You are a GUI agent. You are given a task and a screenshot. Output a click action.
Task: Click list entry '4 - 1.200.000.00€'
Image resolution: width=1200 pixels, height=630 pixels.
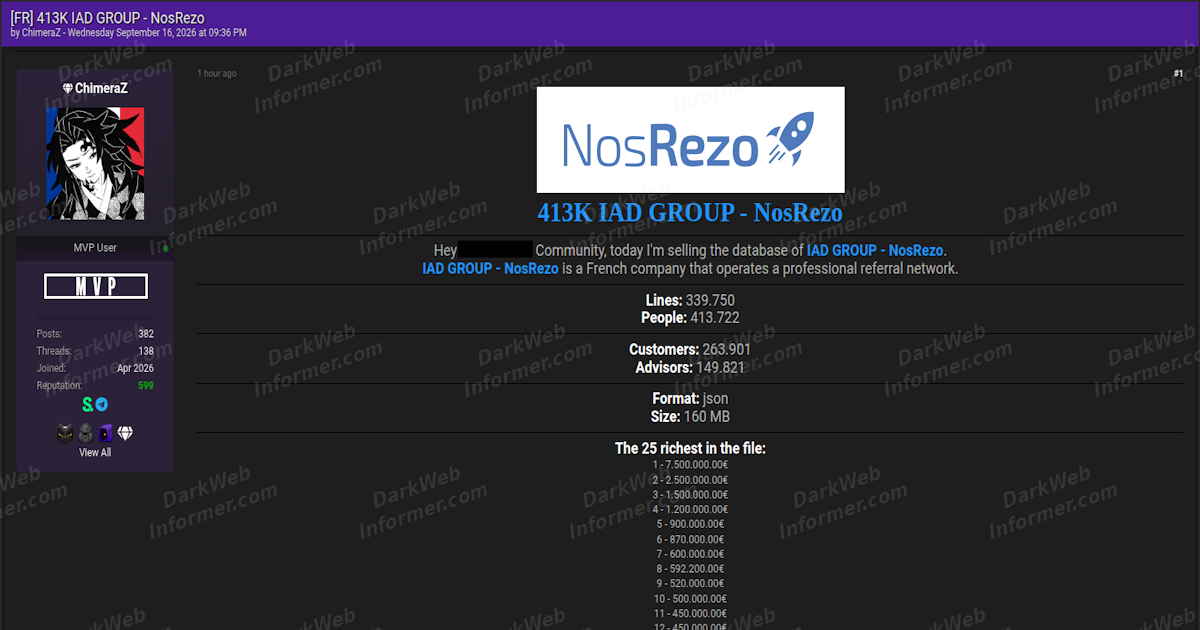(690, 509)
